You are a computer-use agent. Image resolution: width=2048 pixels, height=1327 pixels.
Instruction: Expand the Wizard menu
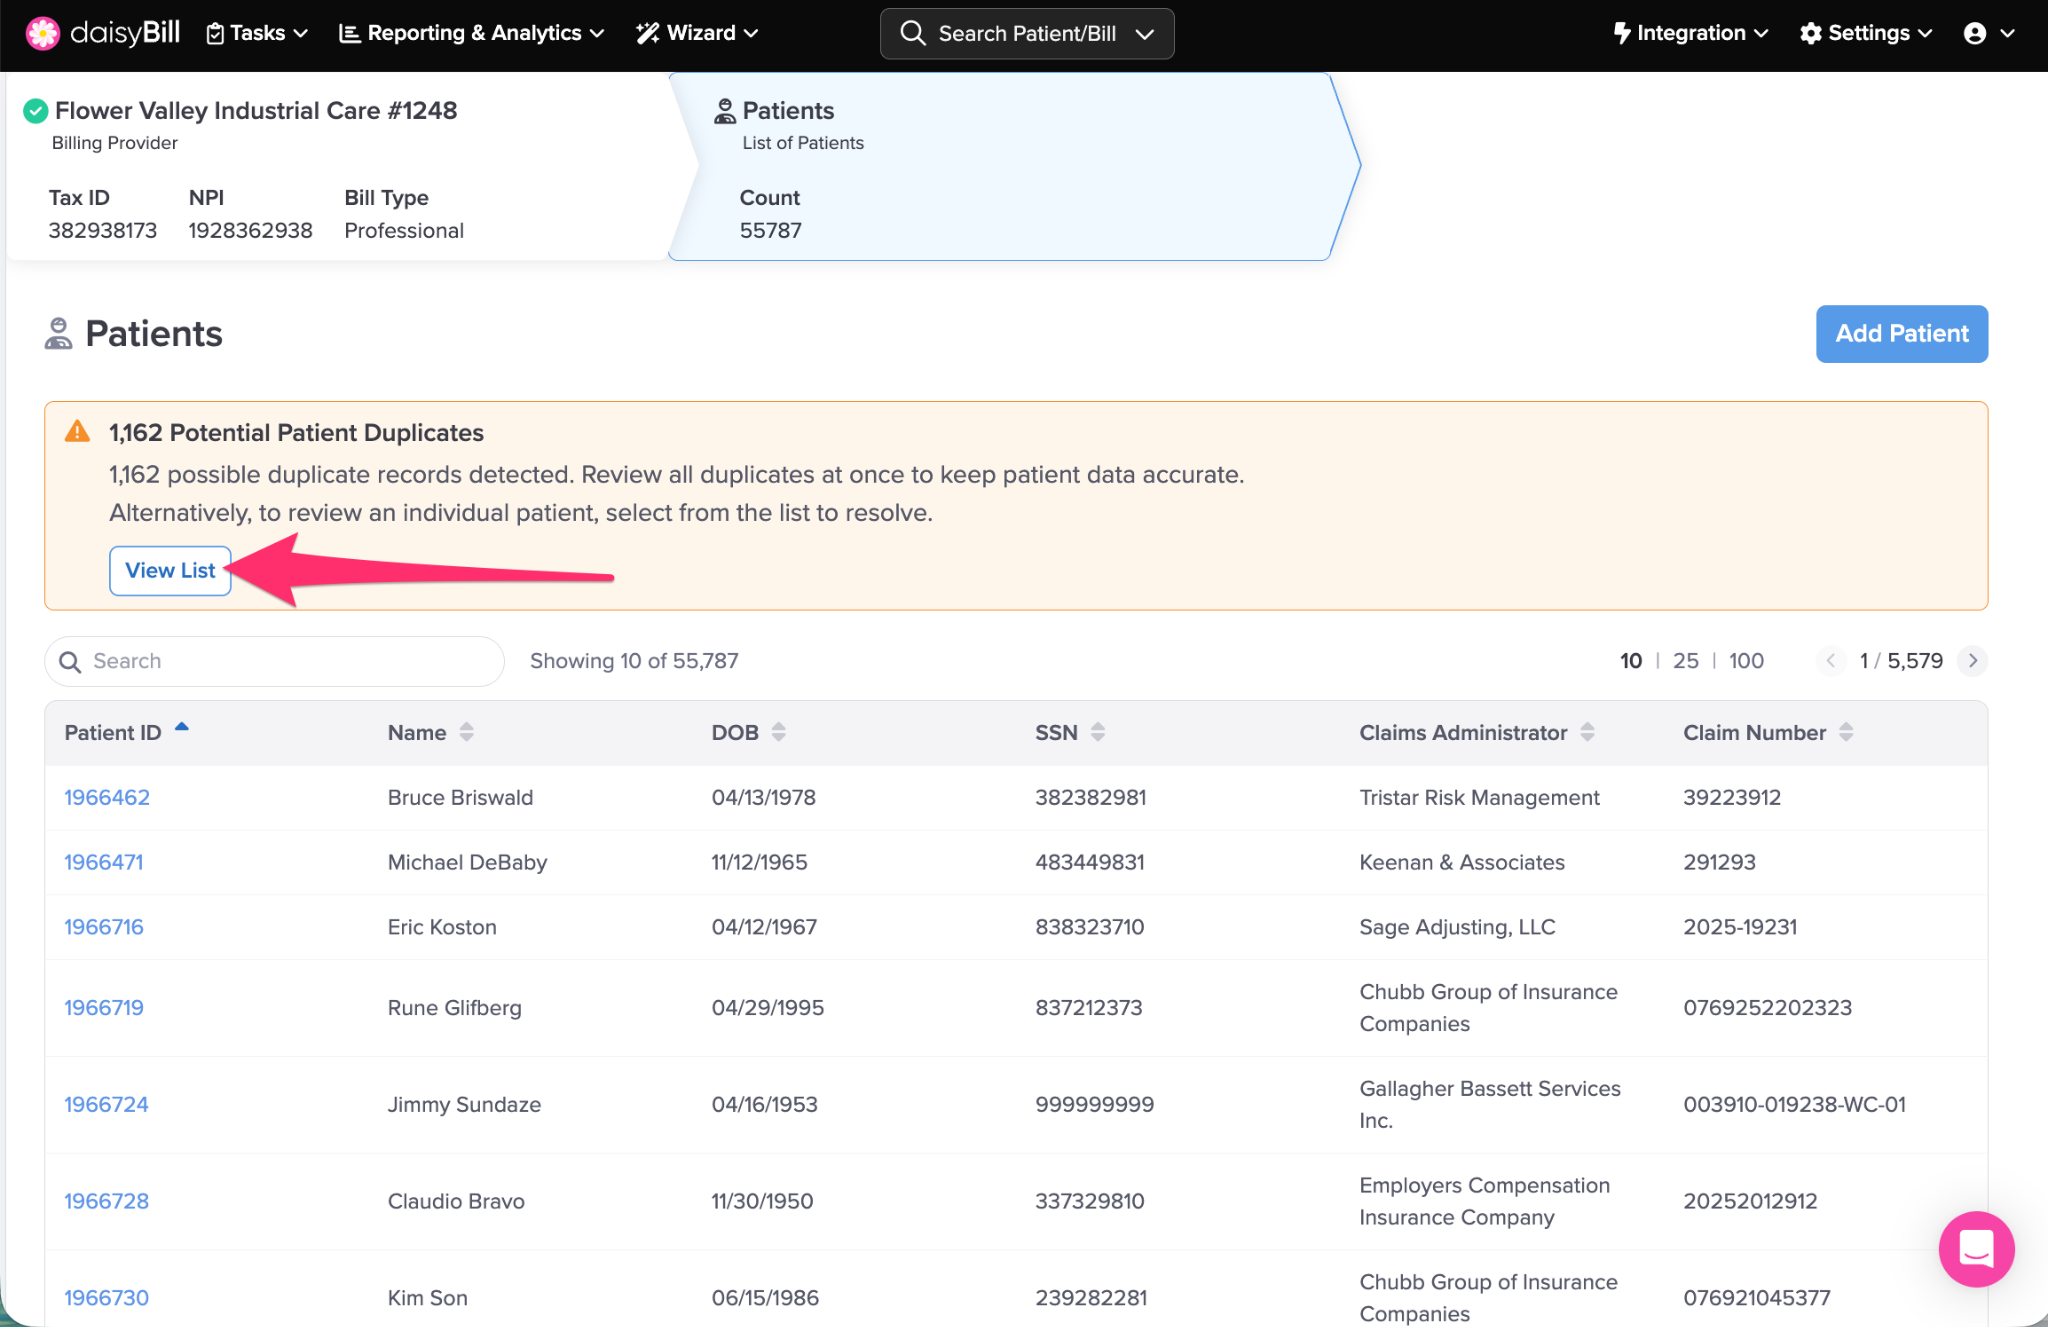(x=697, y=33)
